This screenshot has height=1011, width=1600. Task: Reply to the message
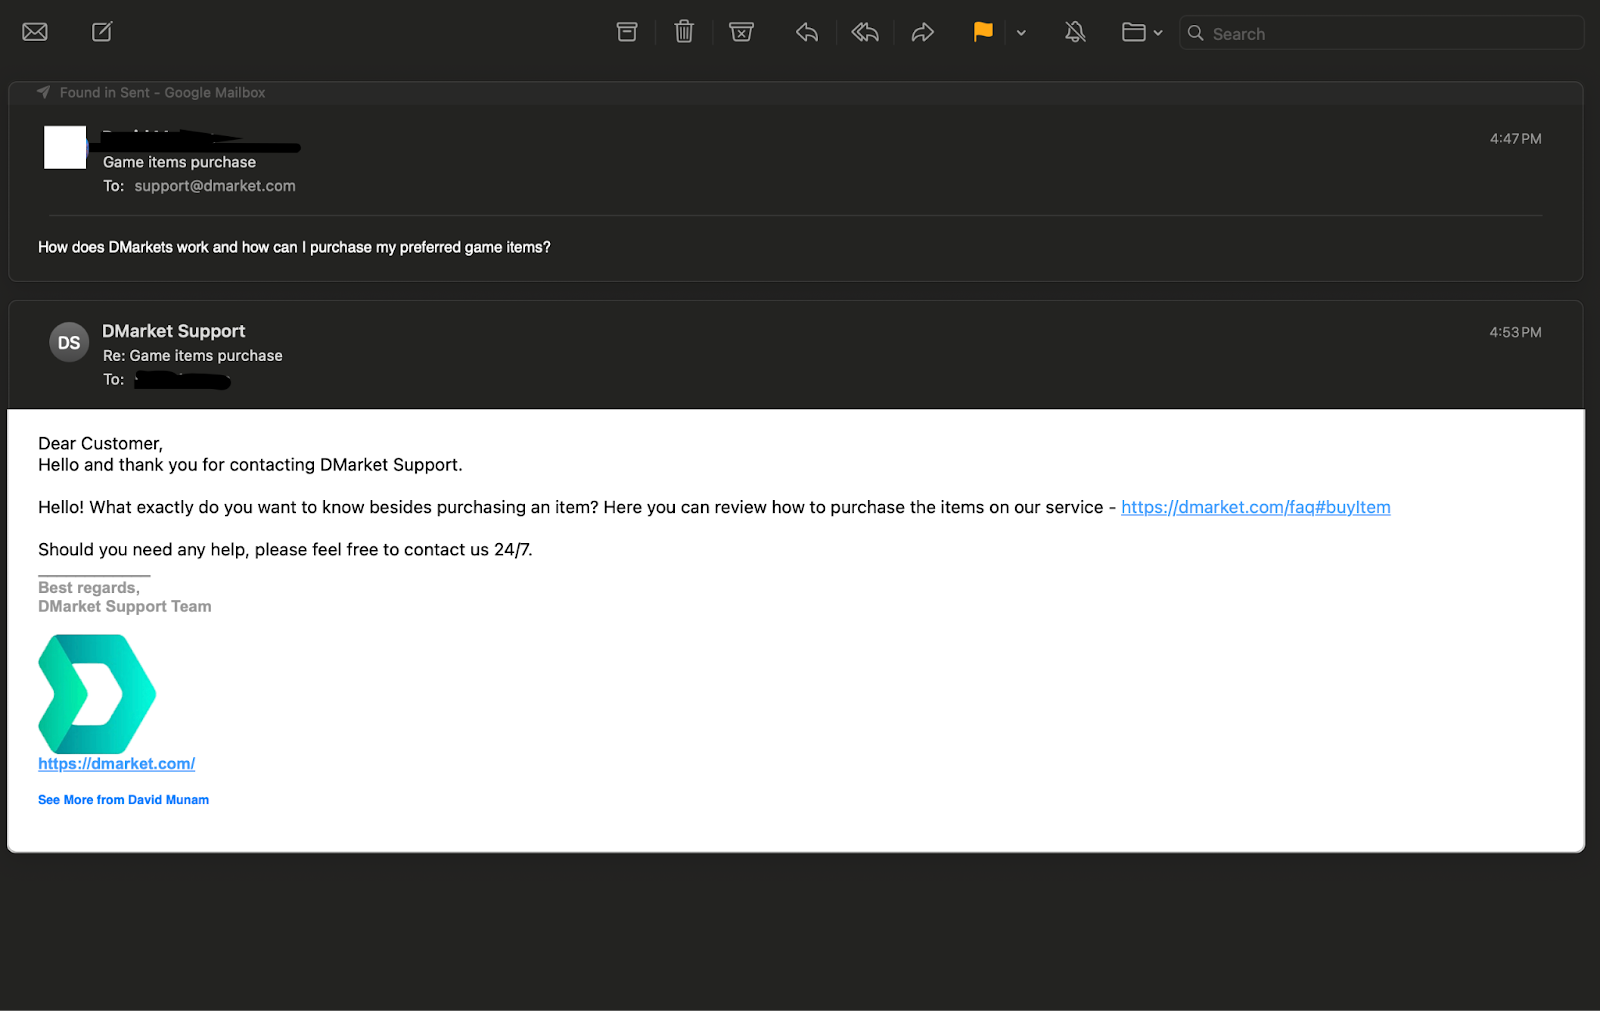coord(807,33)
